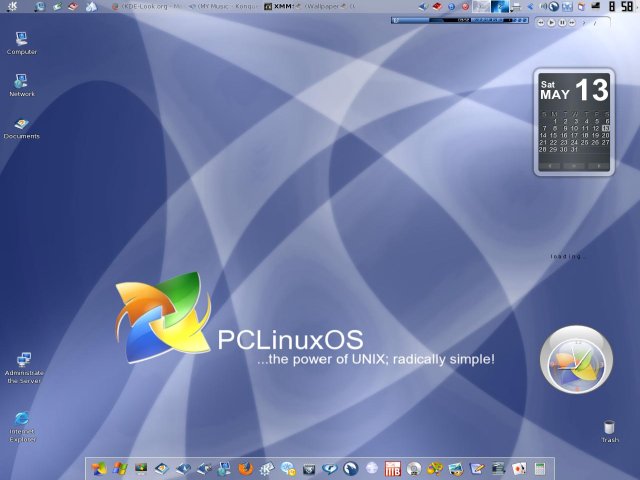Open the paint palette icon in dock

(435, 469)
